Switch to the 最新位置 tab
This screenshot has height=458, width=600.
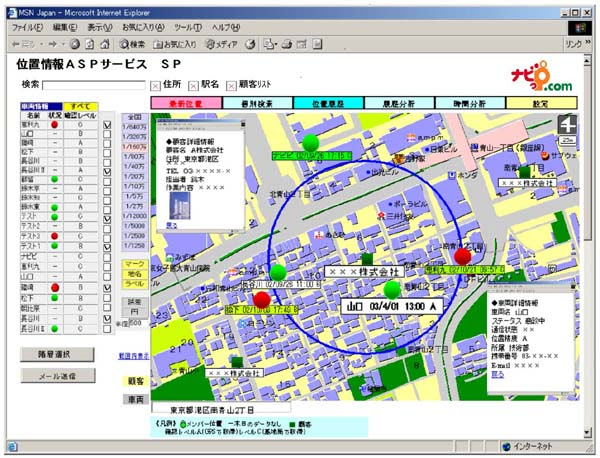(x=186, y=103)
